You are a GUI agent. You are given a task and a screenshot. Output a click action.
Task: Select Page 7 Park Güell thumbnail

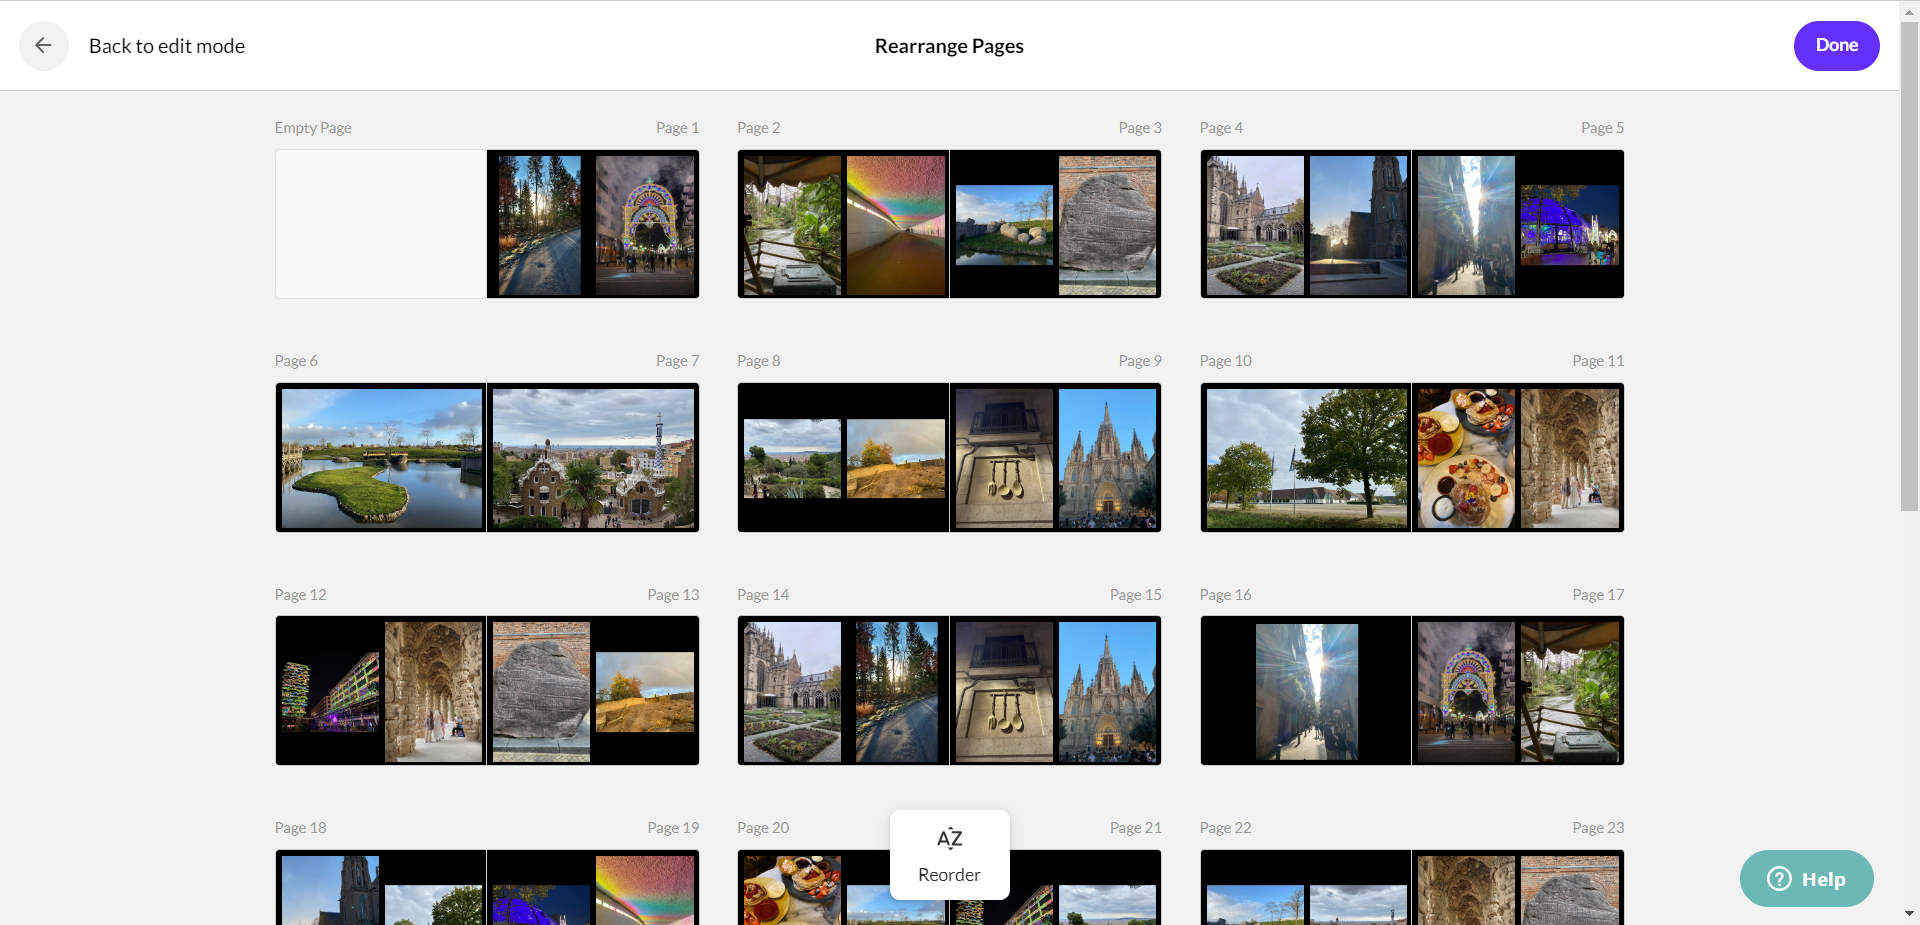pos(593,458)
